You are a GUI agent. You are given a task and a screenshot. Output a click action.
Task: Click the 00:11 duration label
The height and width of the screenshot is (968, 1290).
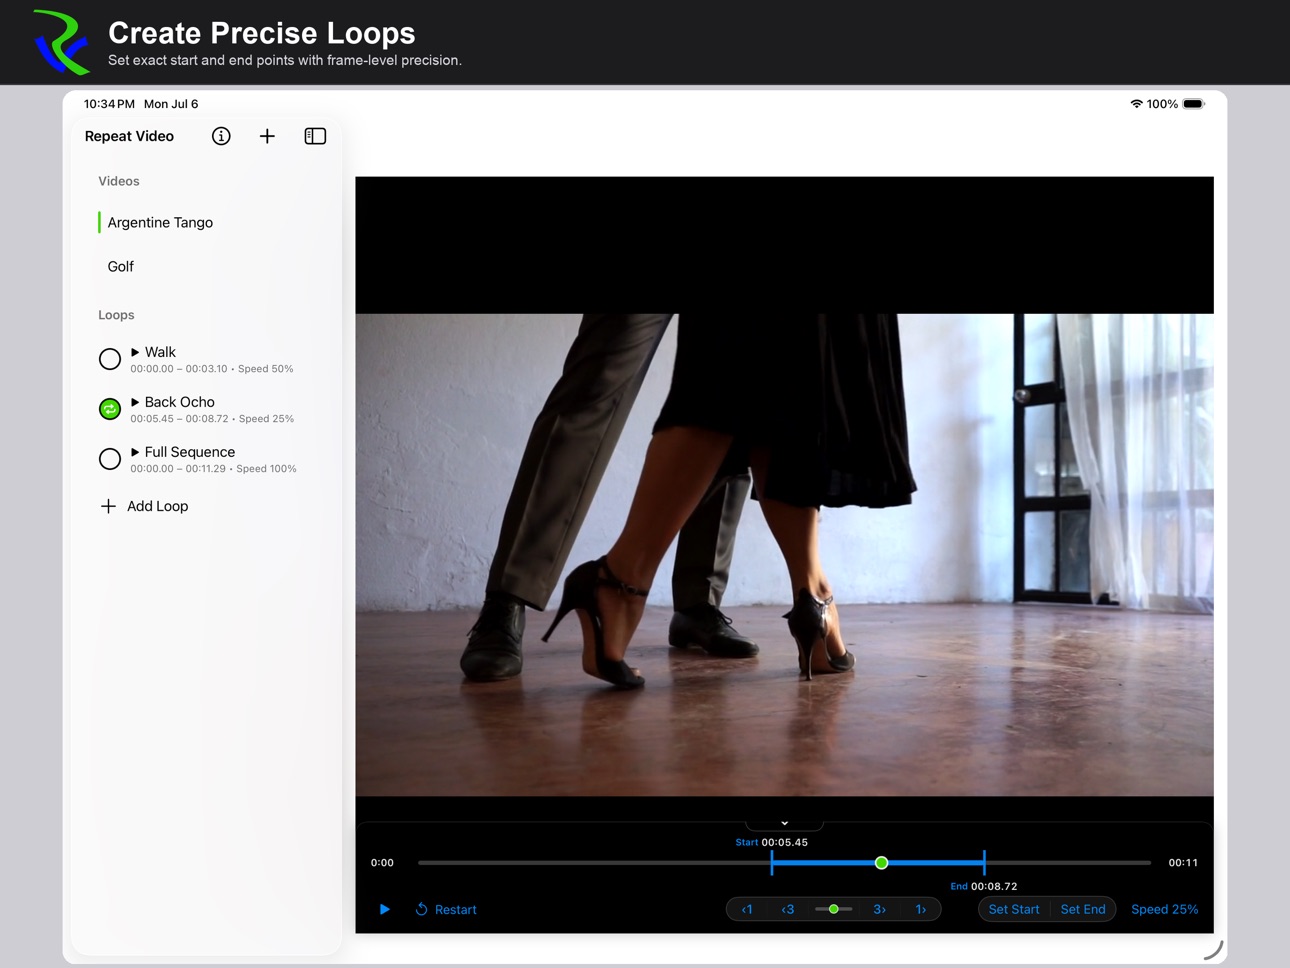(1183, 862)
